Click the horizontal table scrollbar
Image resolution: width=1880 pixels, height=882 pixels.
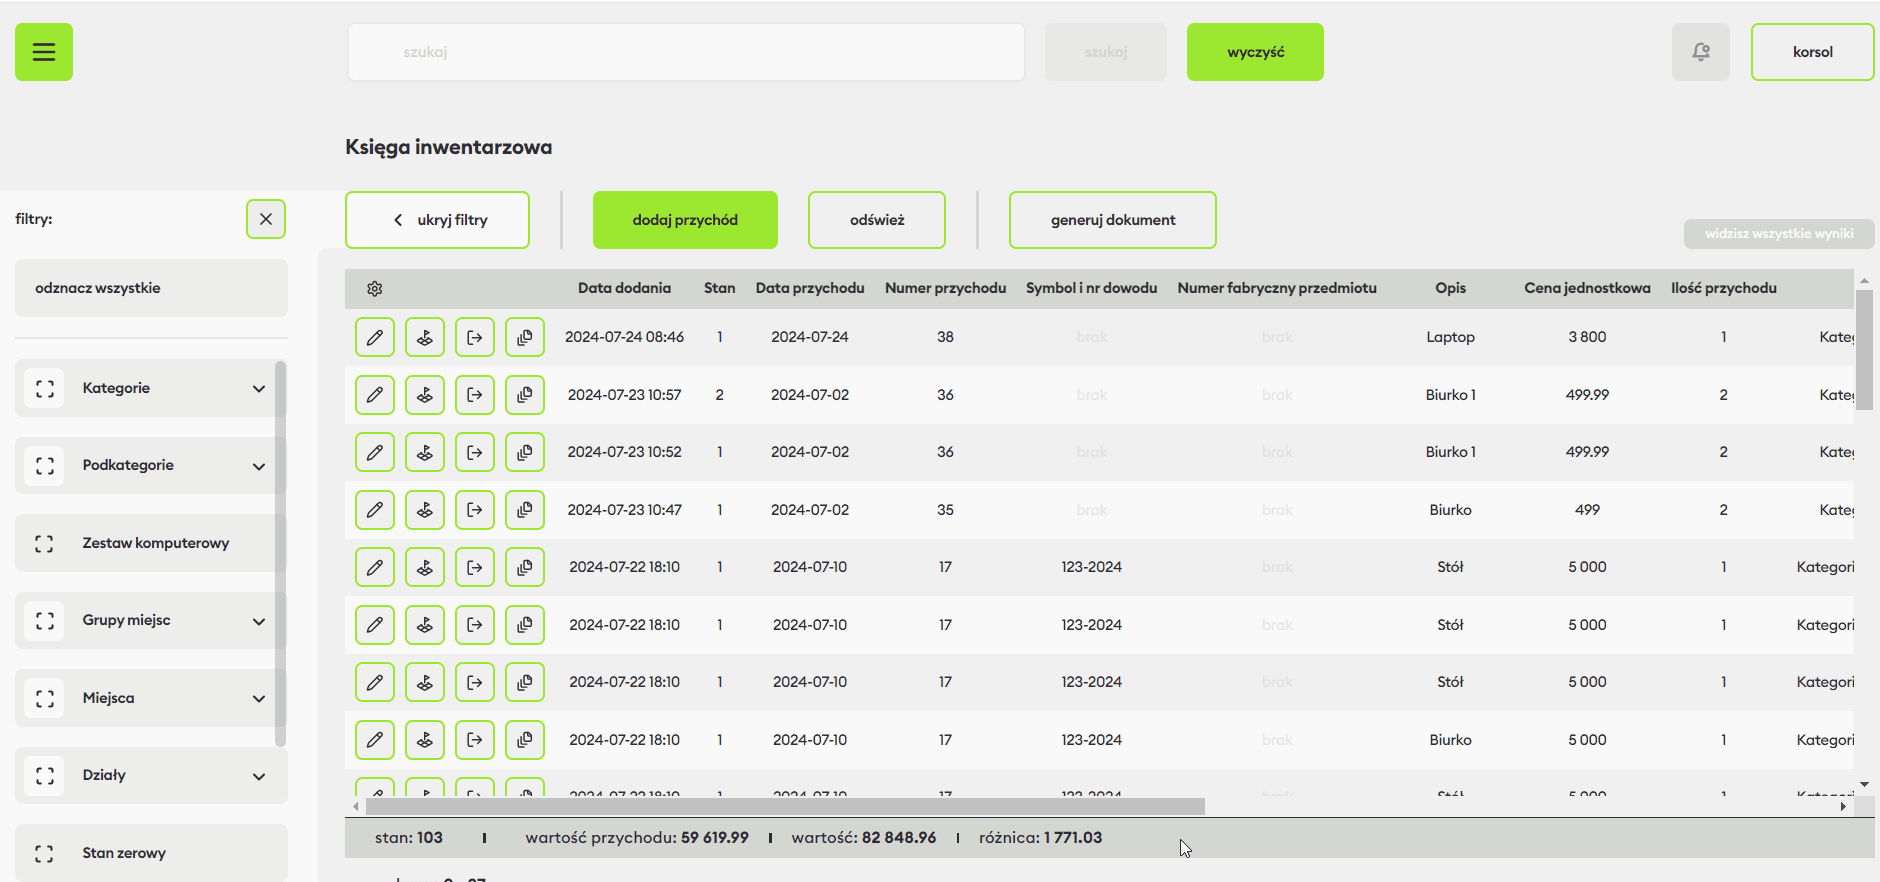[785, 806]
